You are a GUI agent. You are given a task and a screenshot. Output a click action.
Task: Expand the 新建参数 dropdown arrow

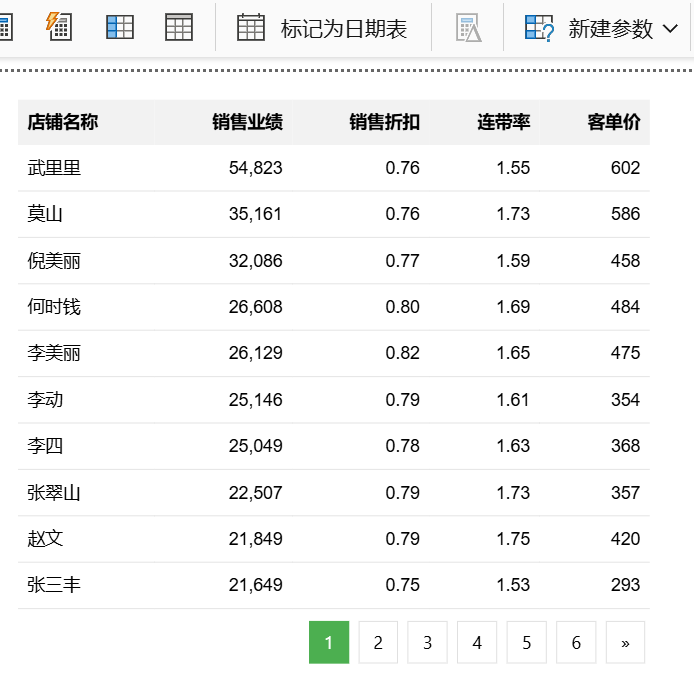[670, 29]
